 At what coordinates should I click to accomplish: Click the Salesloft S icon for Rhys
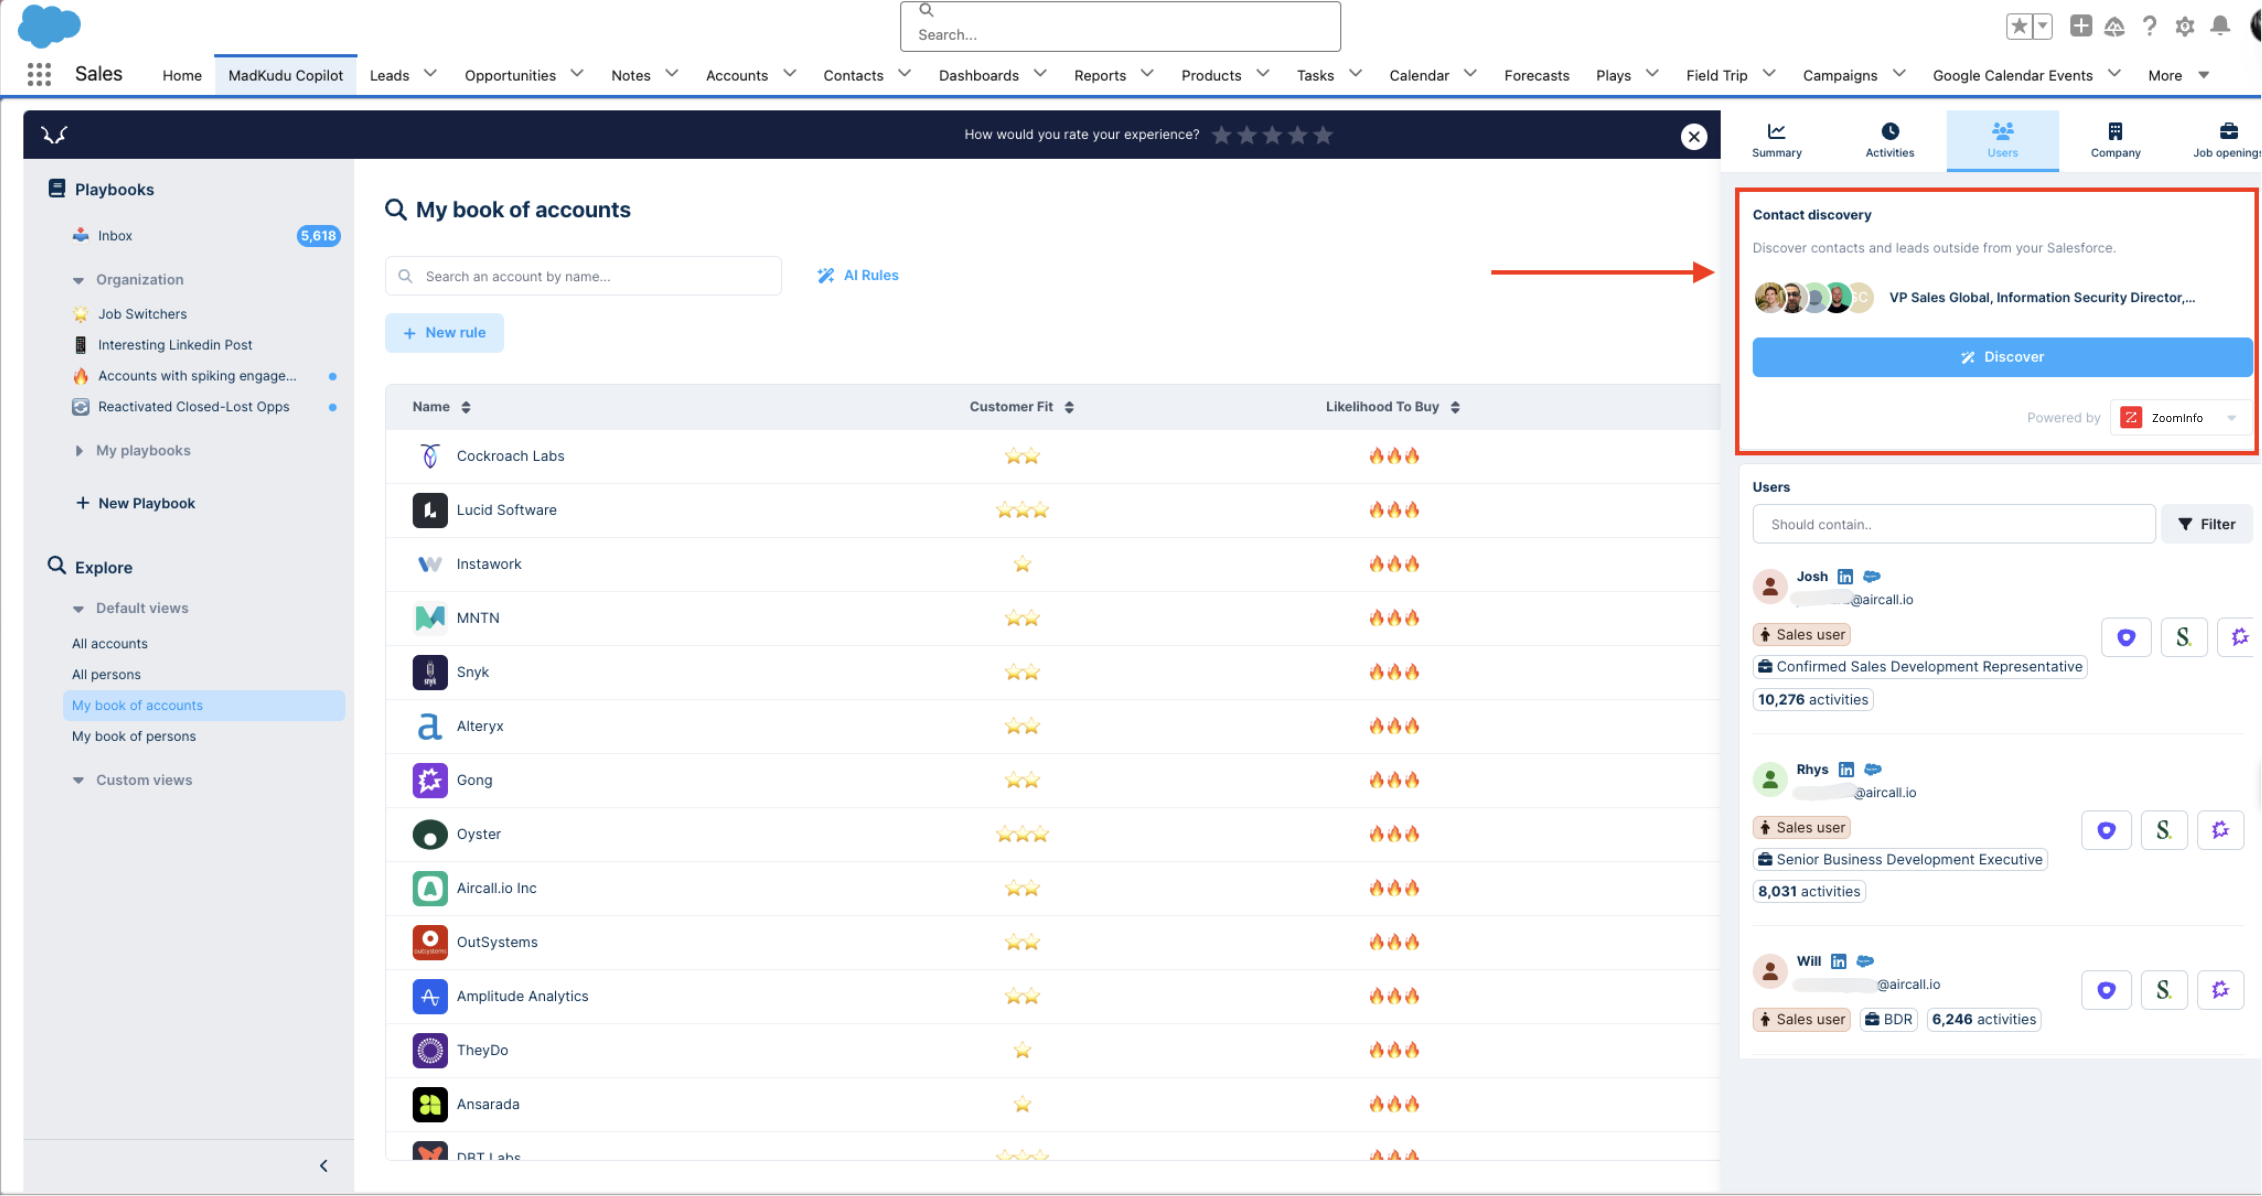pyautogui.click(x=2164, y=830)
